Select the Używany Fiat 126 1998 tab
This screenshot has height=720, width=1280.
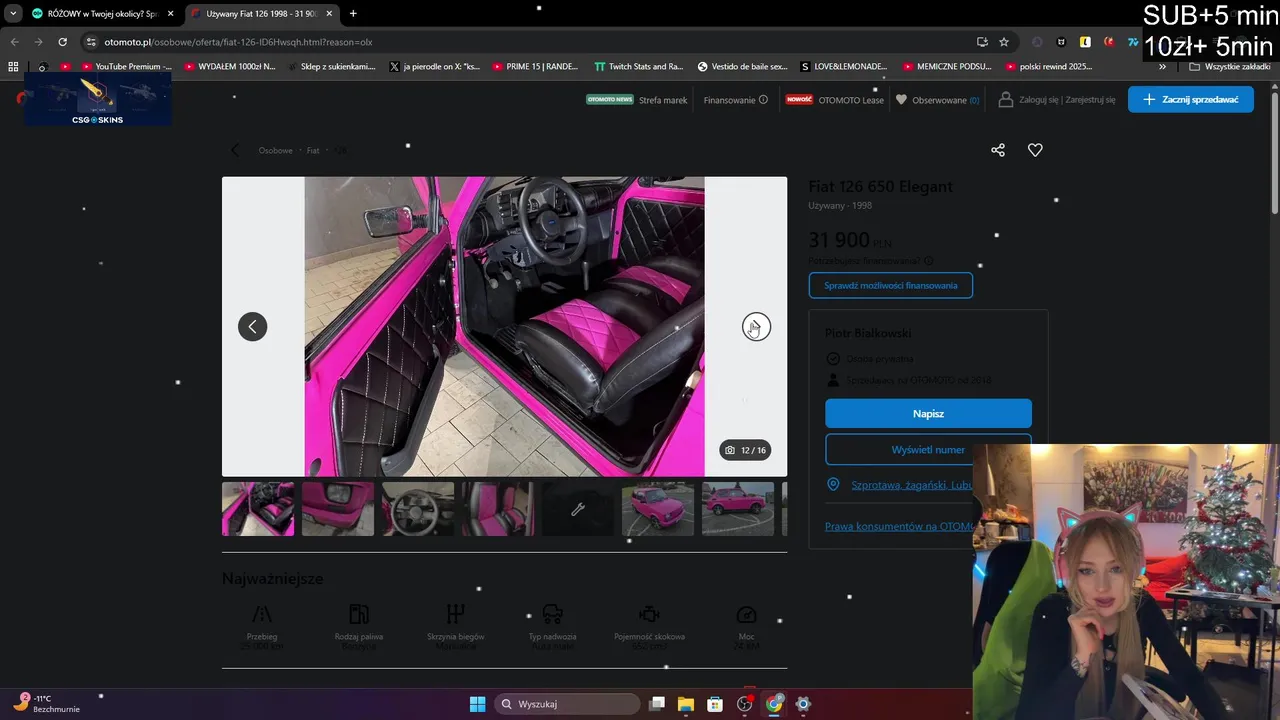[261, 13]
